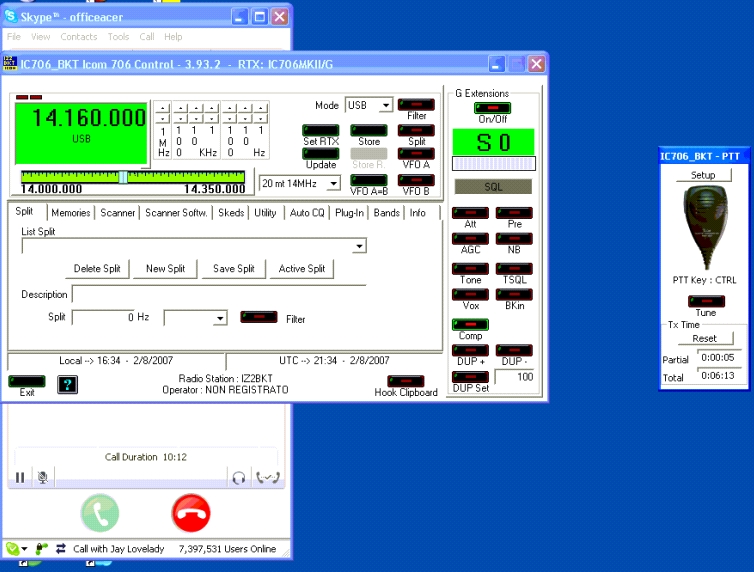Image resolution: width=754 pixels, height=572 pixels.
Task: Click the red hang up call button in Skype
Action: click(191, 513)
